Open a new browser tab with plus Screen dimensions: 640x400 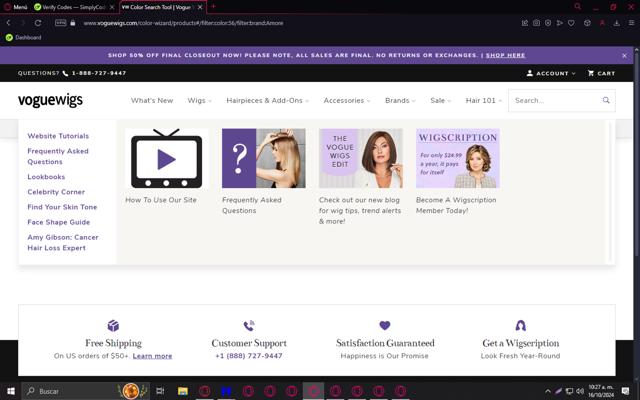(213, 7)
